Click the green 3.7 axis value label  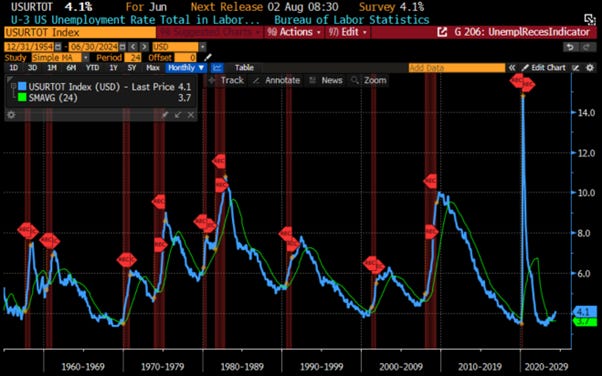pyautogui.click(x=585, y=321)
